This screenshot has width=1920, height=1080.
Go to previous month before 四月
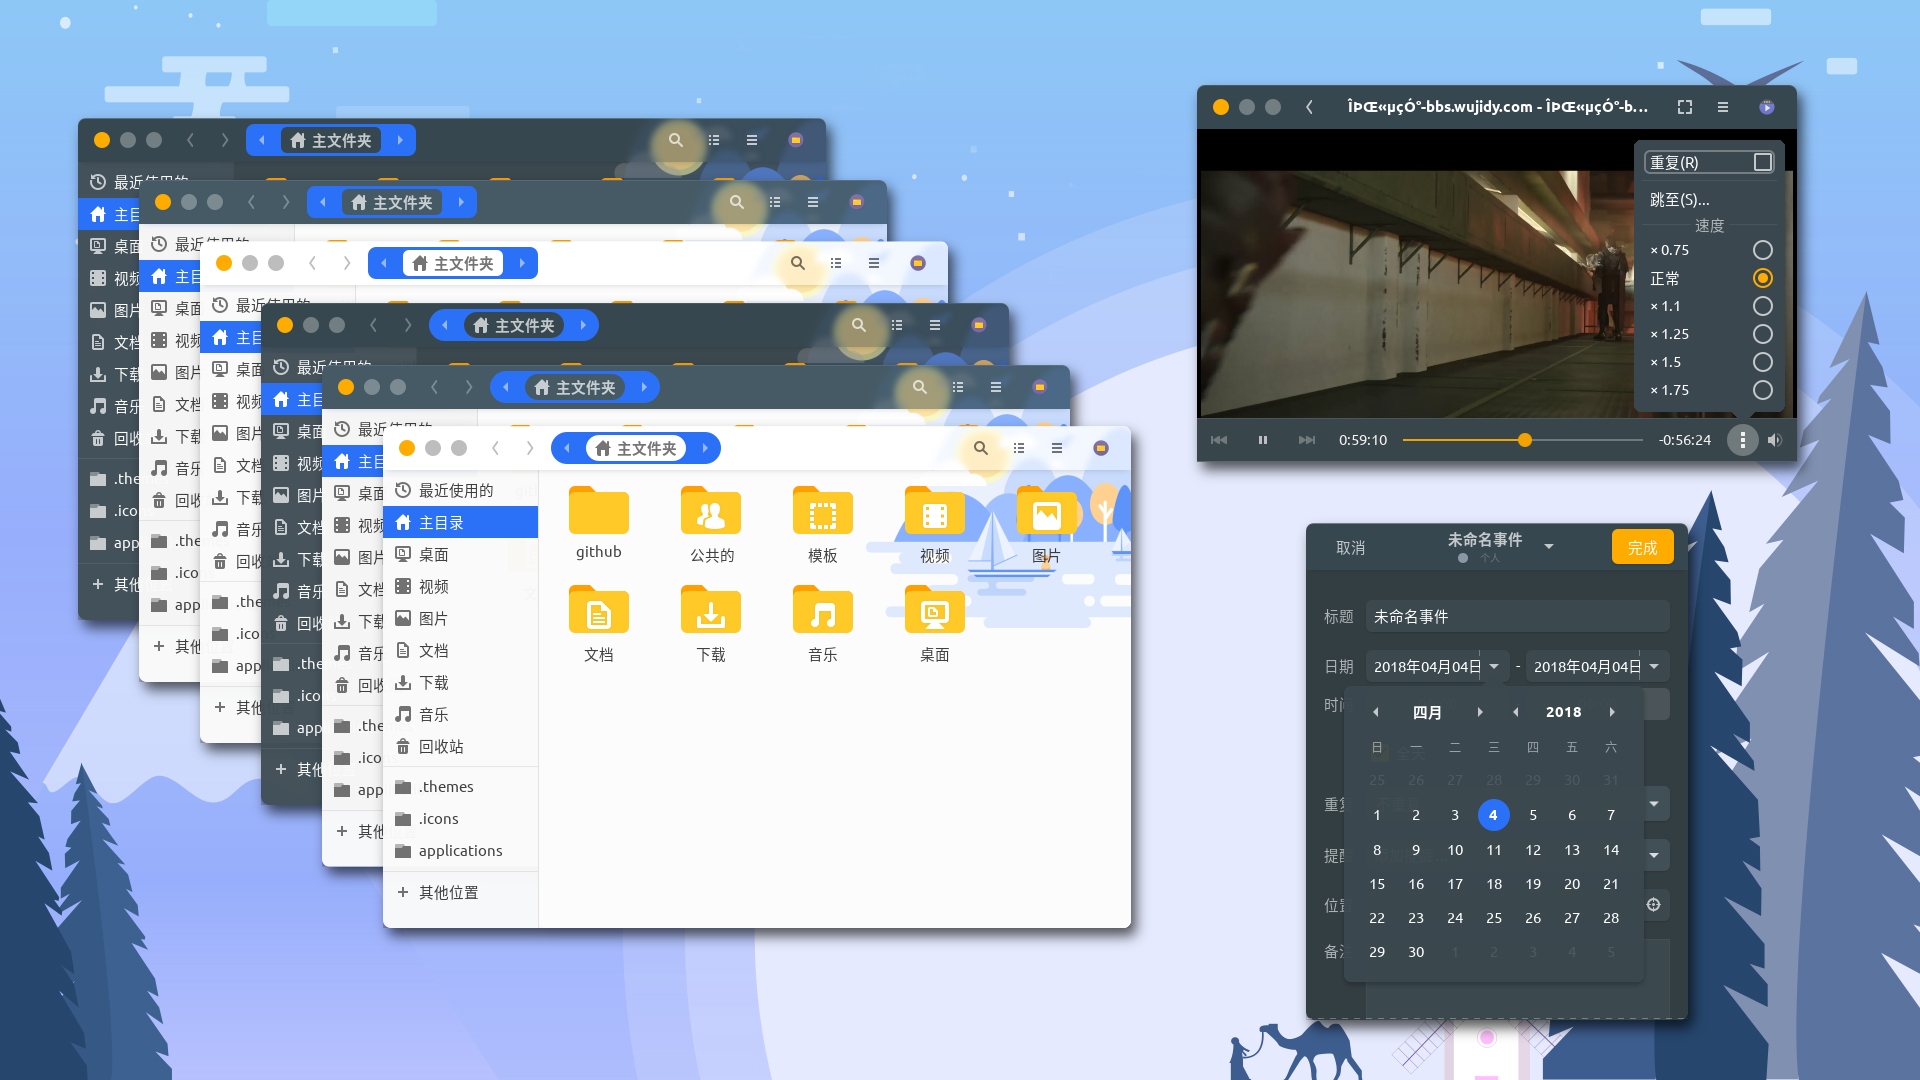(x=1376, y=712)
